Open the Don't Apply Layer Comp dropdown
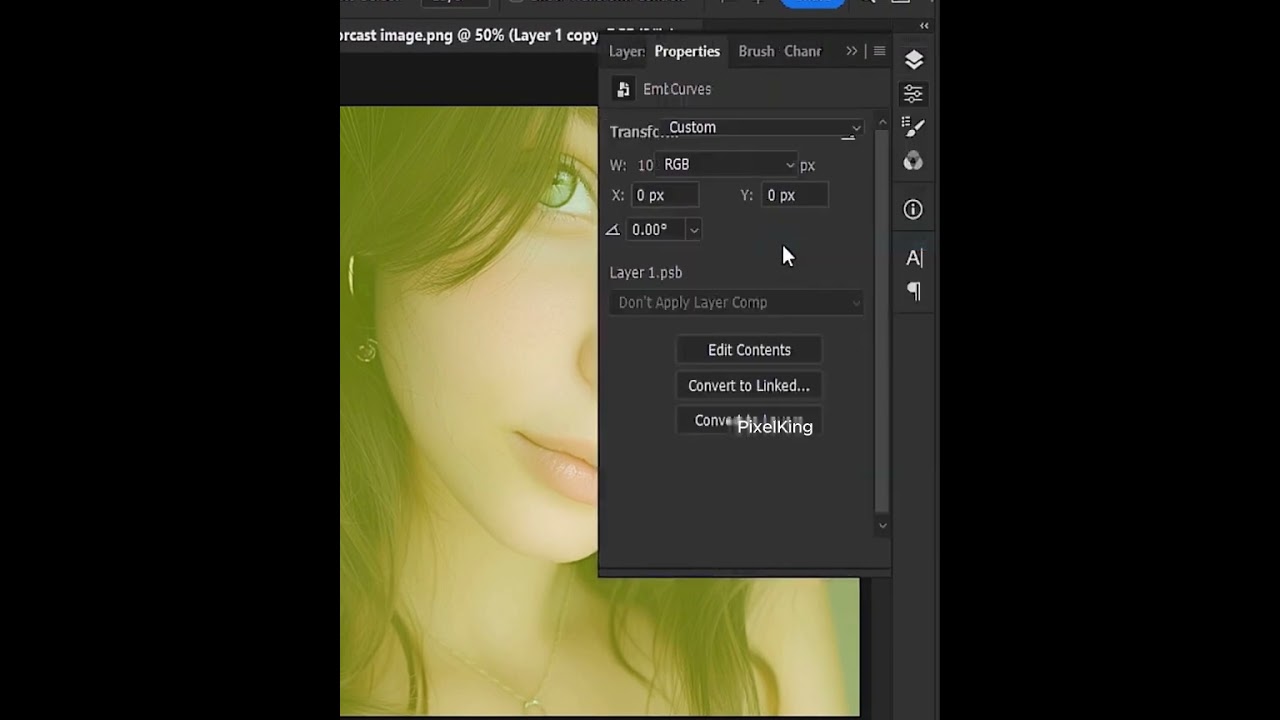Screen dimensions: 1280x720 [737, 303]
